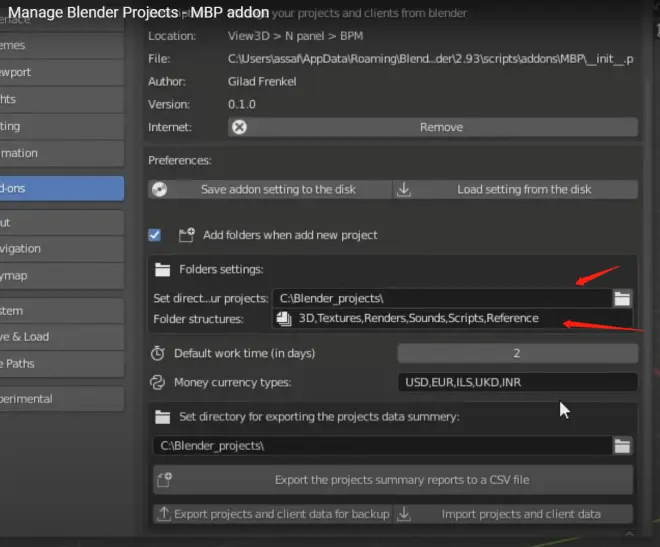Click the X icon on Remove button
660x547 pixels.
click(239, 127)
